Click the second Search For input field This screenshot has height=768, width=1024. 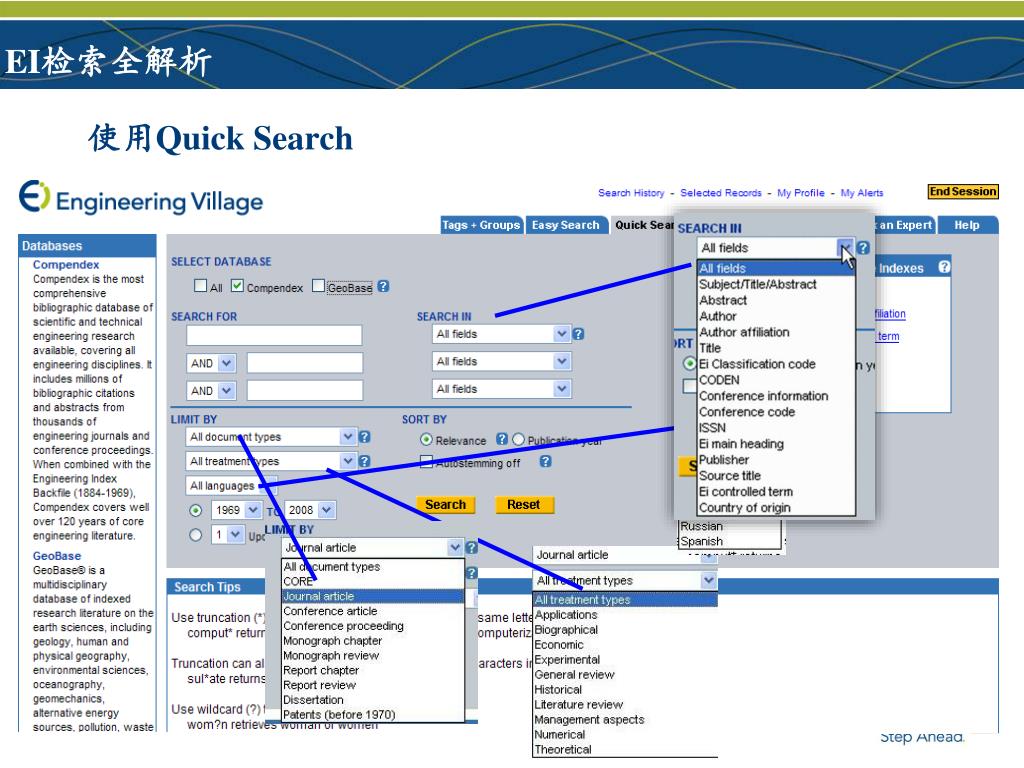(x=305, y=362)
